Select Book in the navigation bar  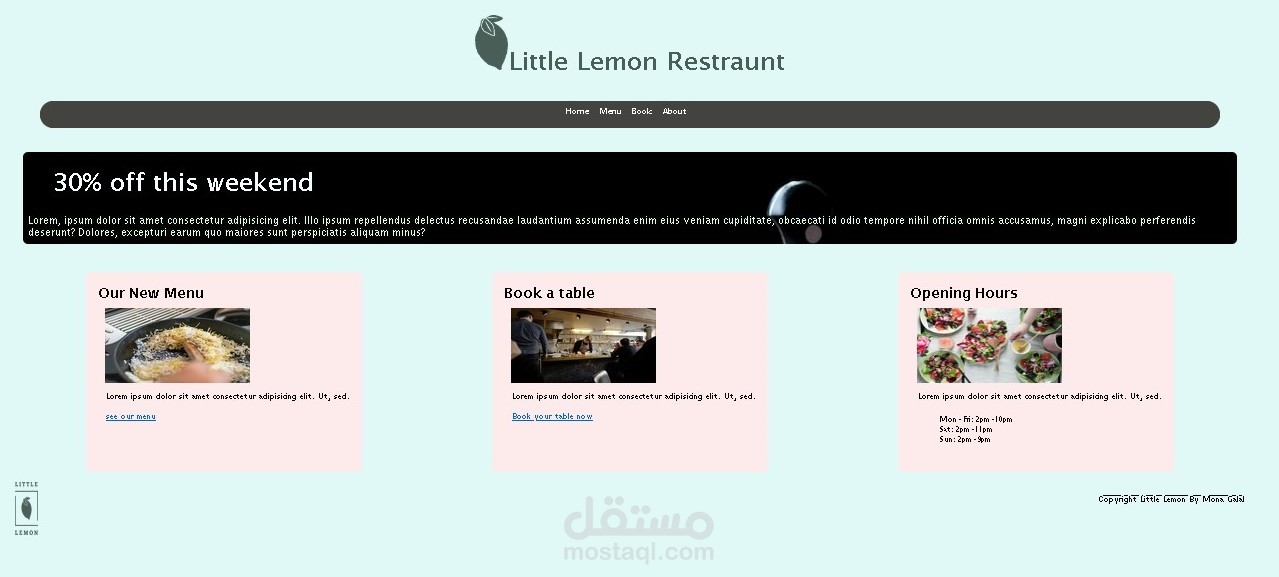click(x=641, y=111)
